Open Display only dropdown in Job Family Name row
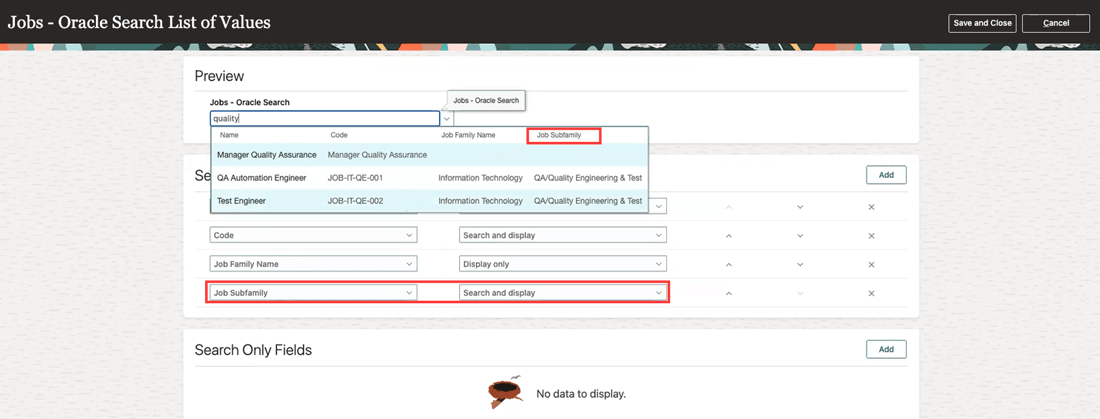 (563, 264)
